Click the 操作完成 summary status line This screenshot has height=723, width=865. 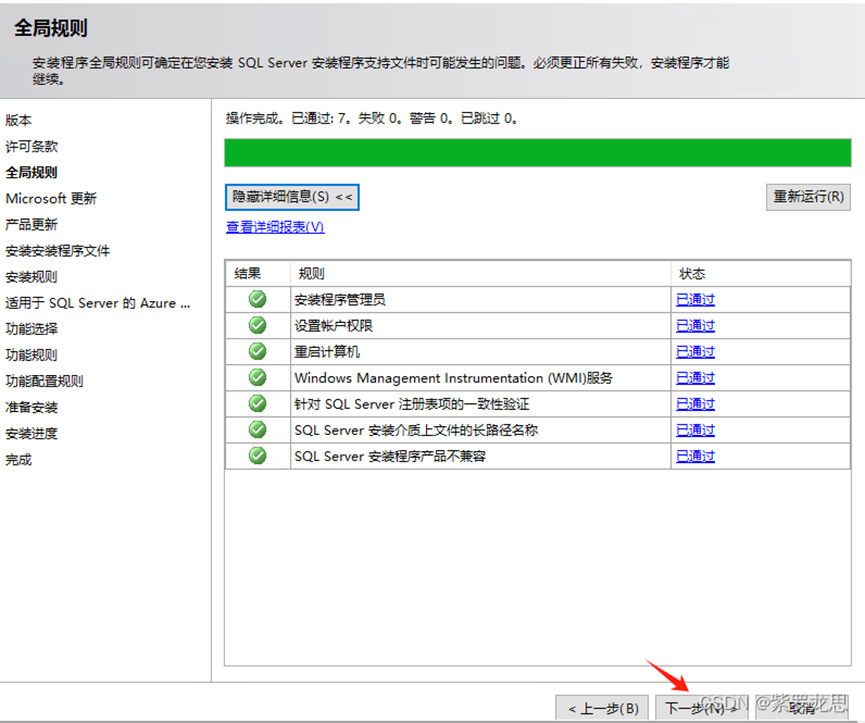click(371, 118)
